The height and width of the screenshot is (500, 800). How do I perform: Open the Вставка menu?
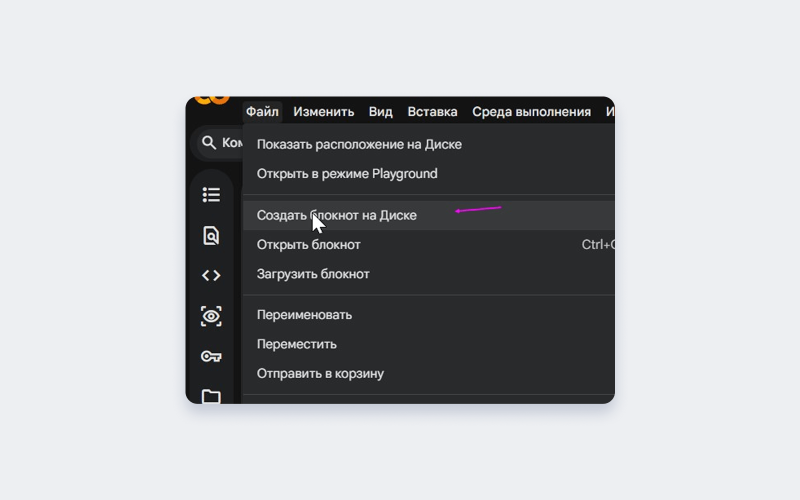[x=432, y=112]
